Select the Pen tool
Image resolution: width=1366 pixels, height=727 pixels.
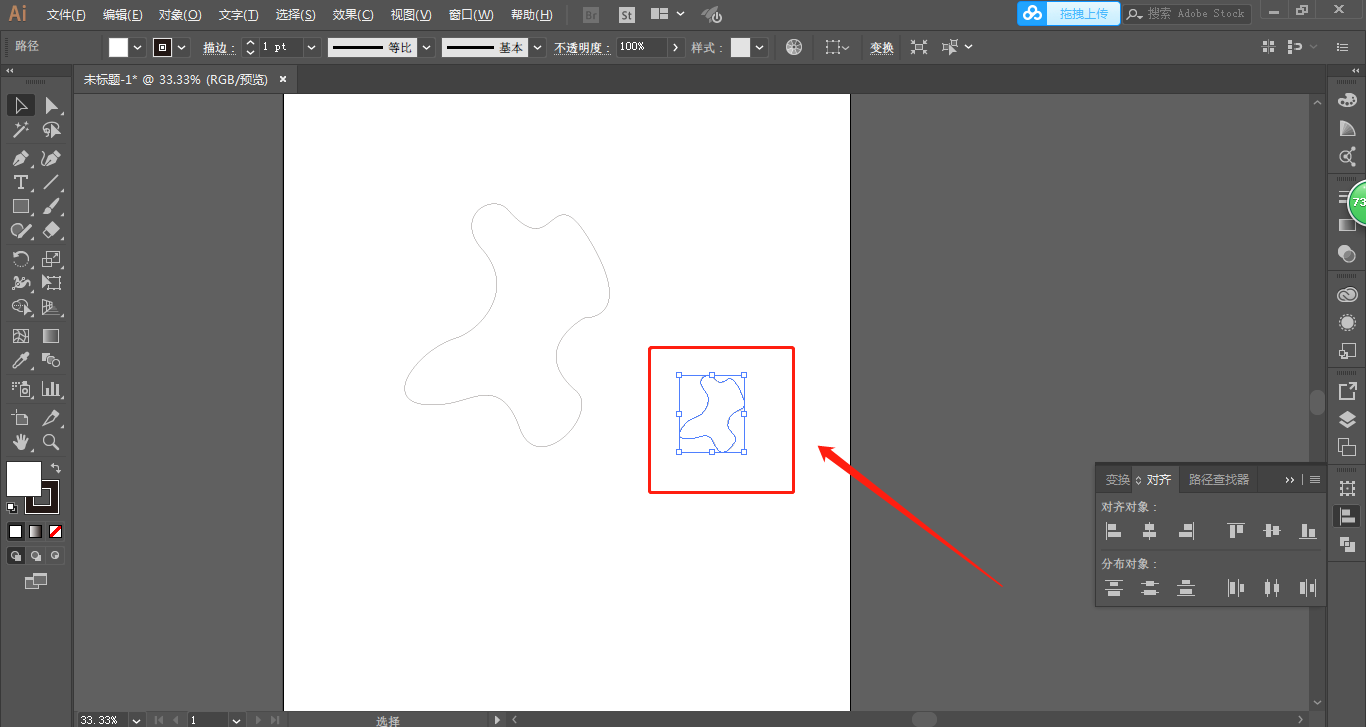pos(21,158)
